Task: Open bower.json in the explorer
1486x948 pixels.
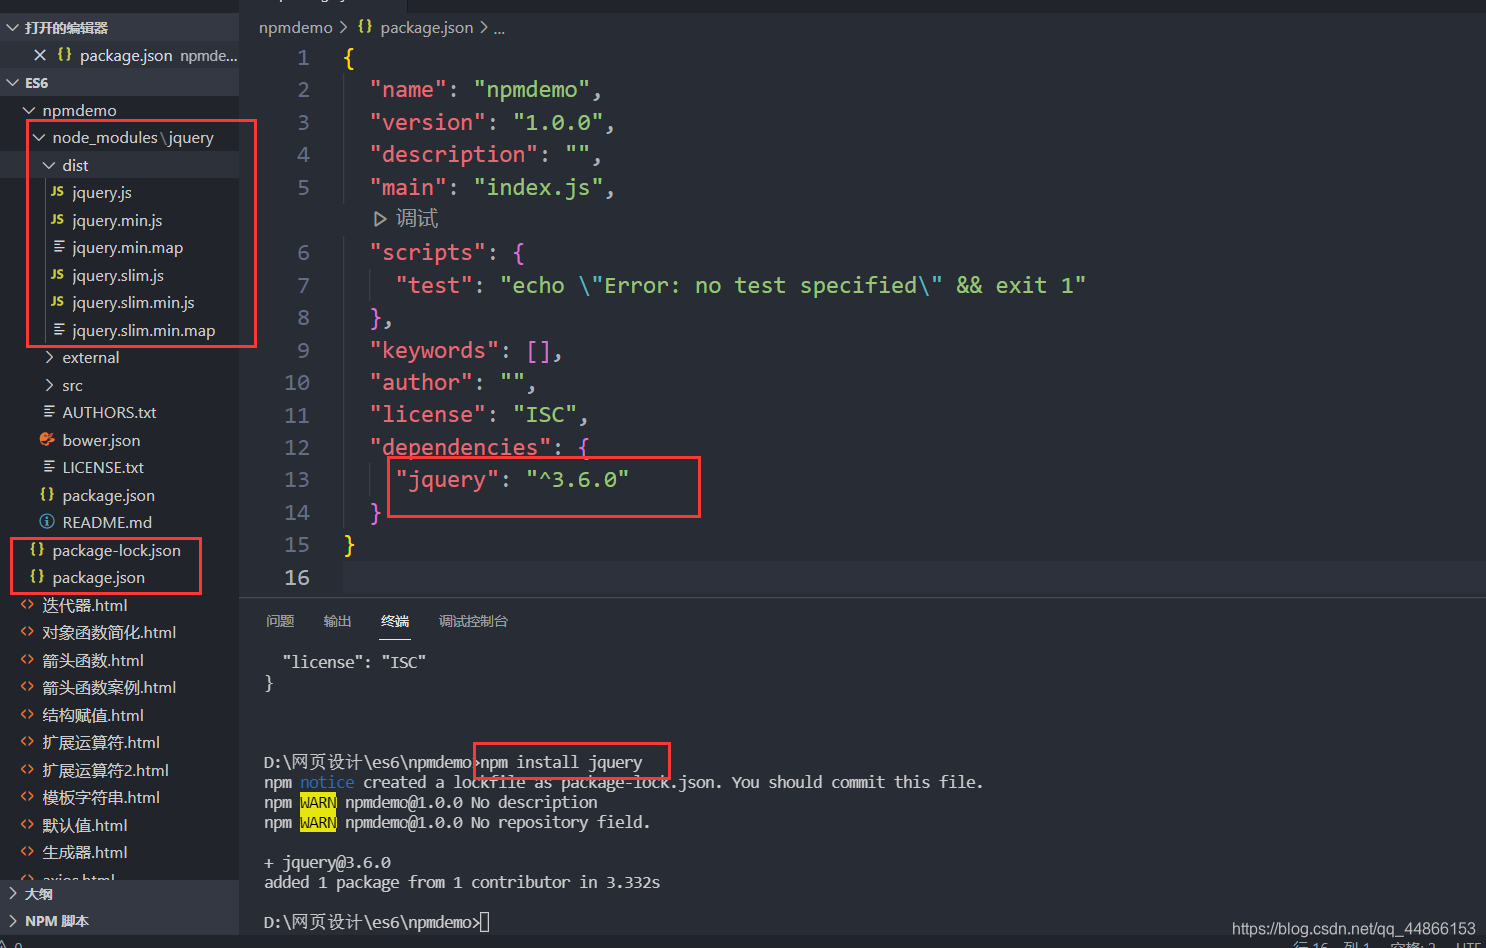Action: point(101,440)
